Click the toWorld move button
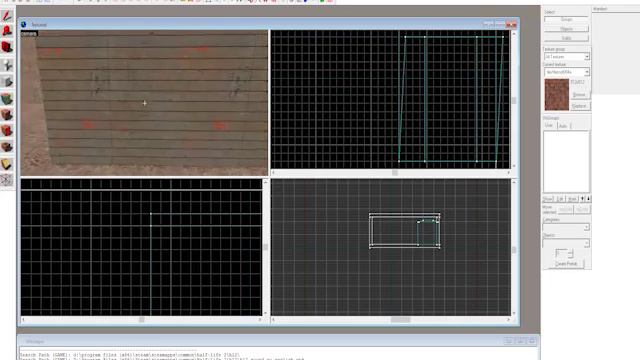The width and height of the screenshot is (640, 360). 565,210
